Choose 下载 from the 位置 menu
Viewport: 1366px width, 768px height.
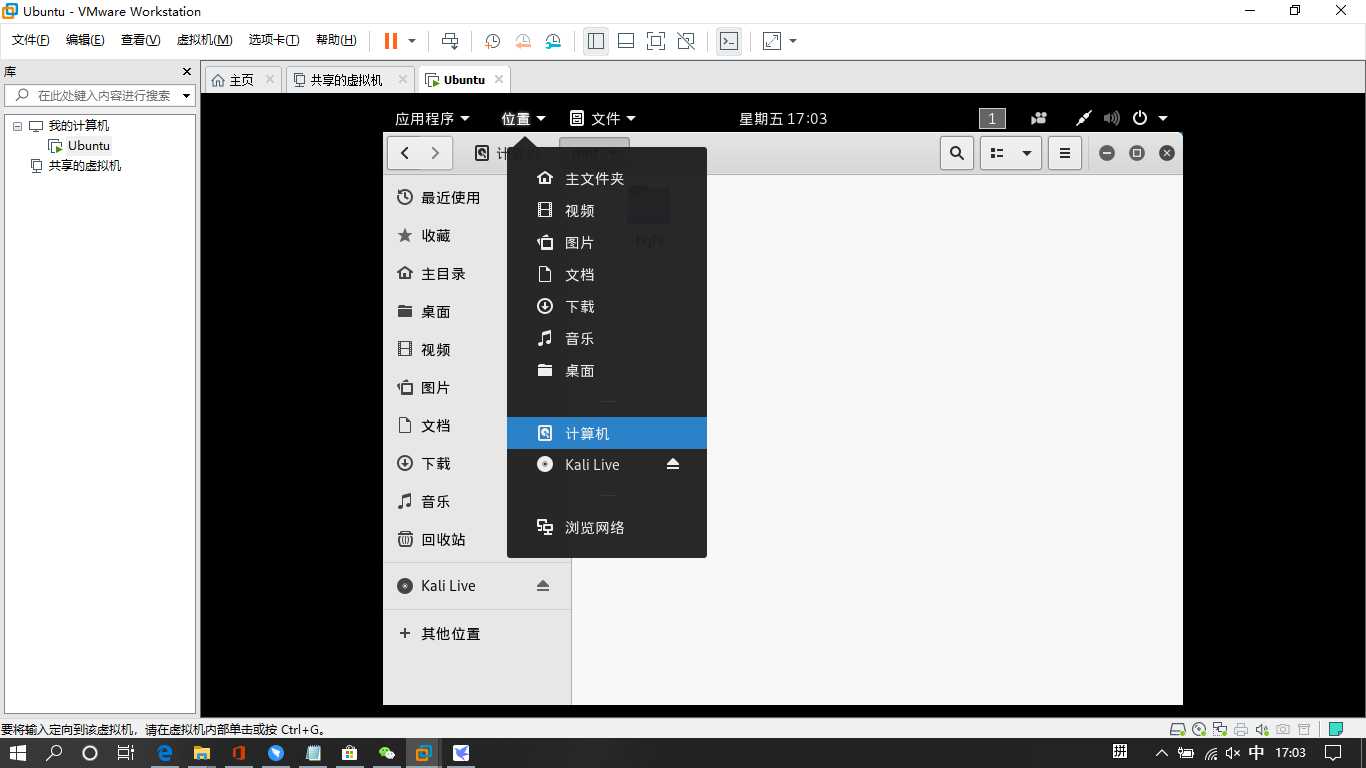pyautogui.click(x=607, y=307)
